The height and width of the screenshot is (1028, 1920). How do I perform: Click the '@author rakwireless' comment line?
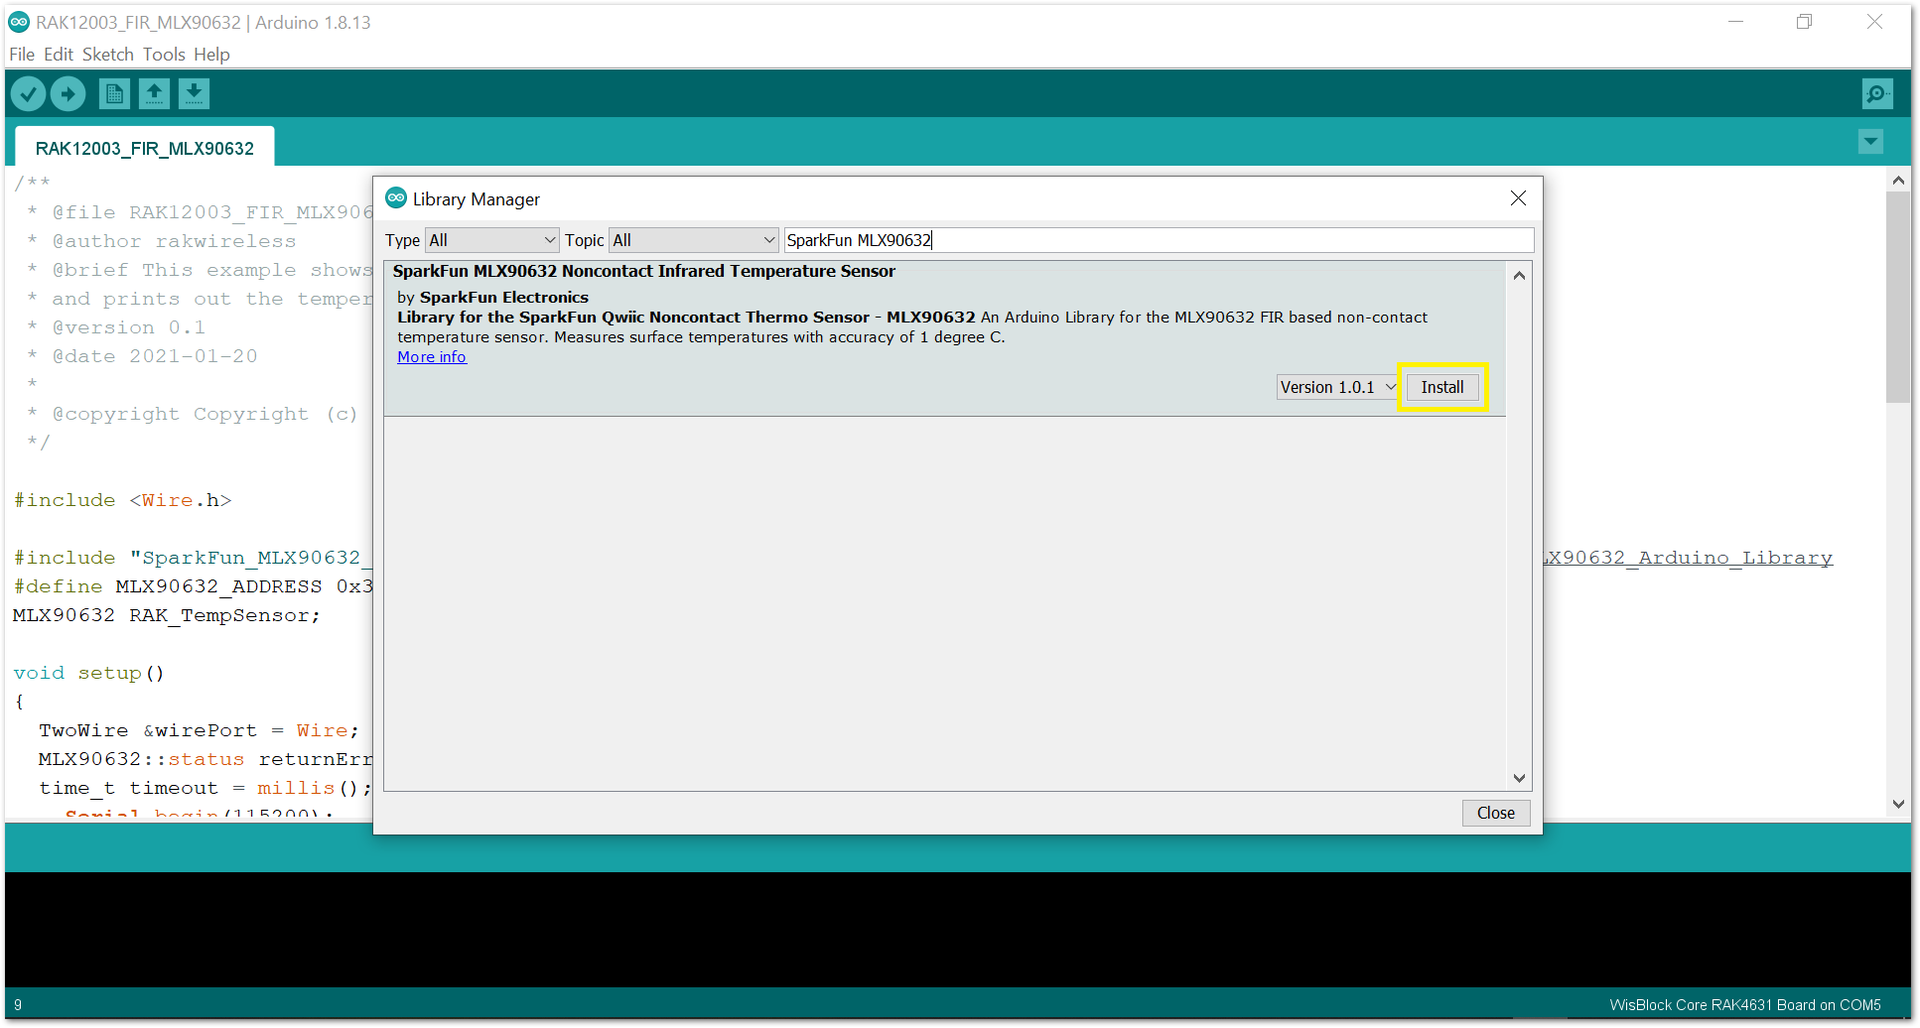pos(161,241)
